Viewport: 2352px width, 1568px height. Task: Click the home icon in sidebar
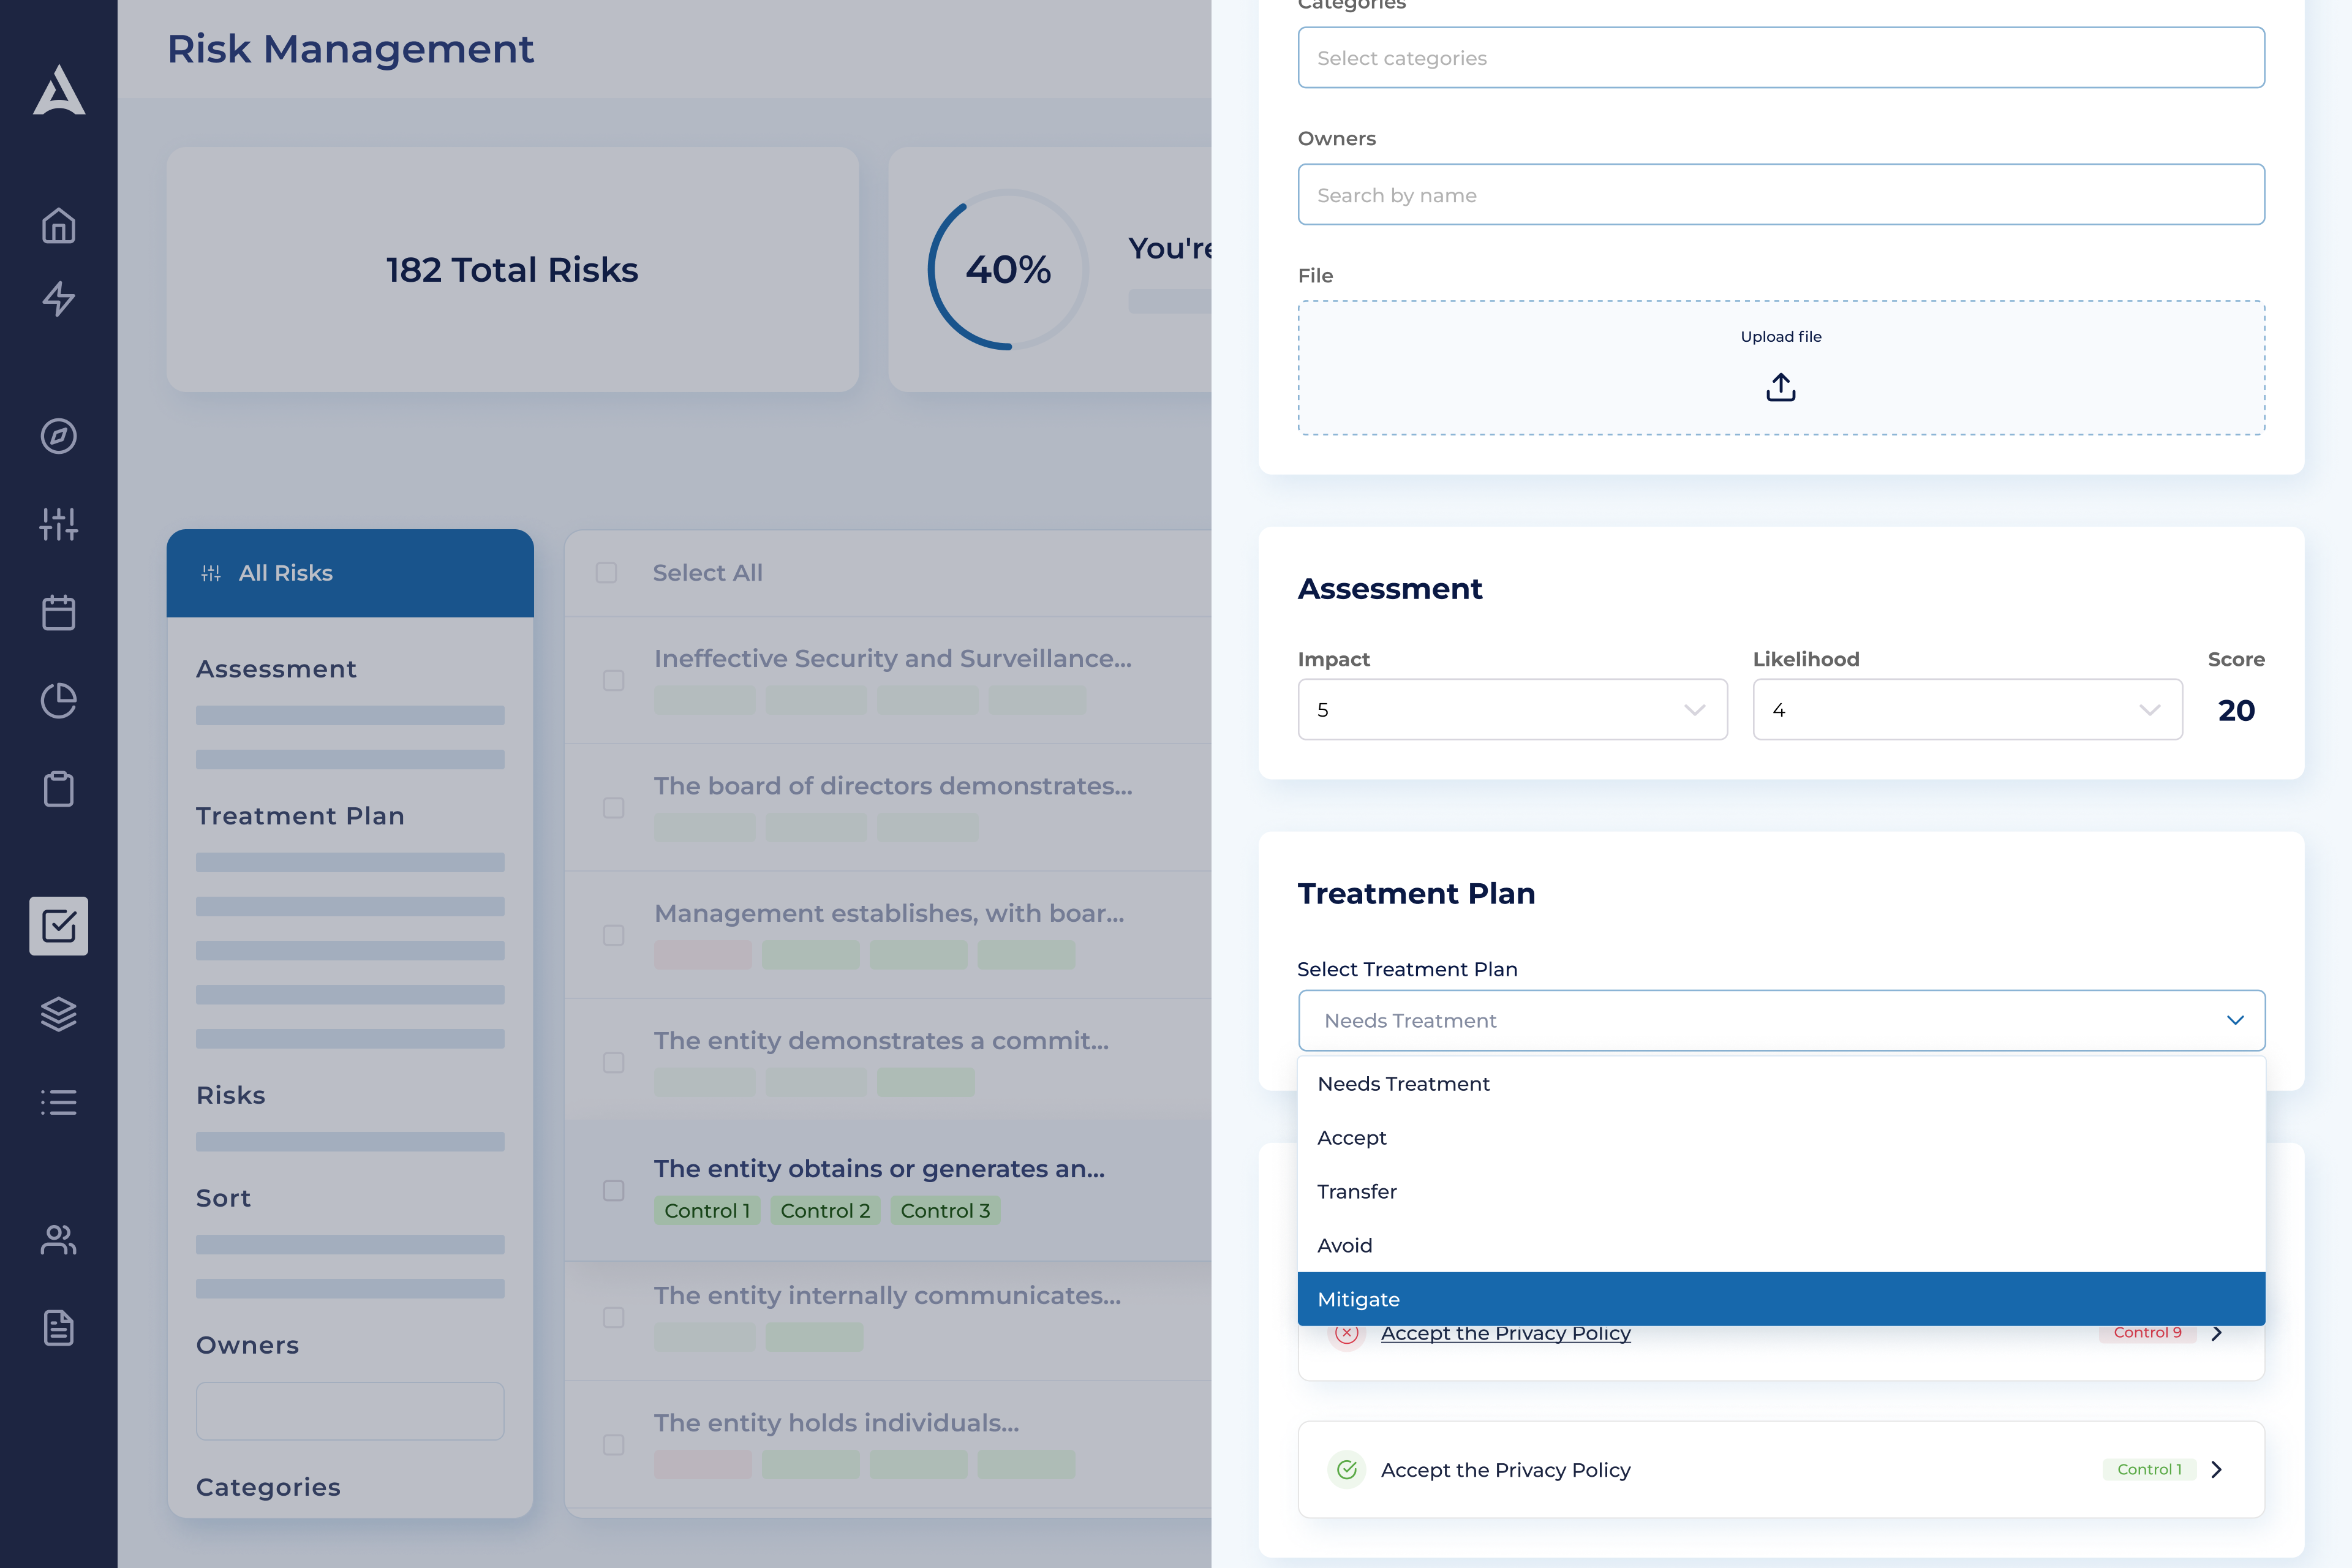coord(58,226)
